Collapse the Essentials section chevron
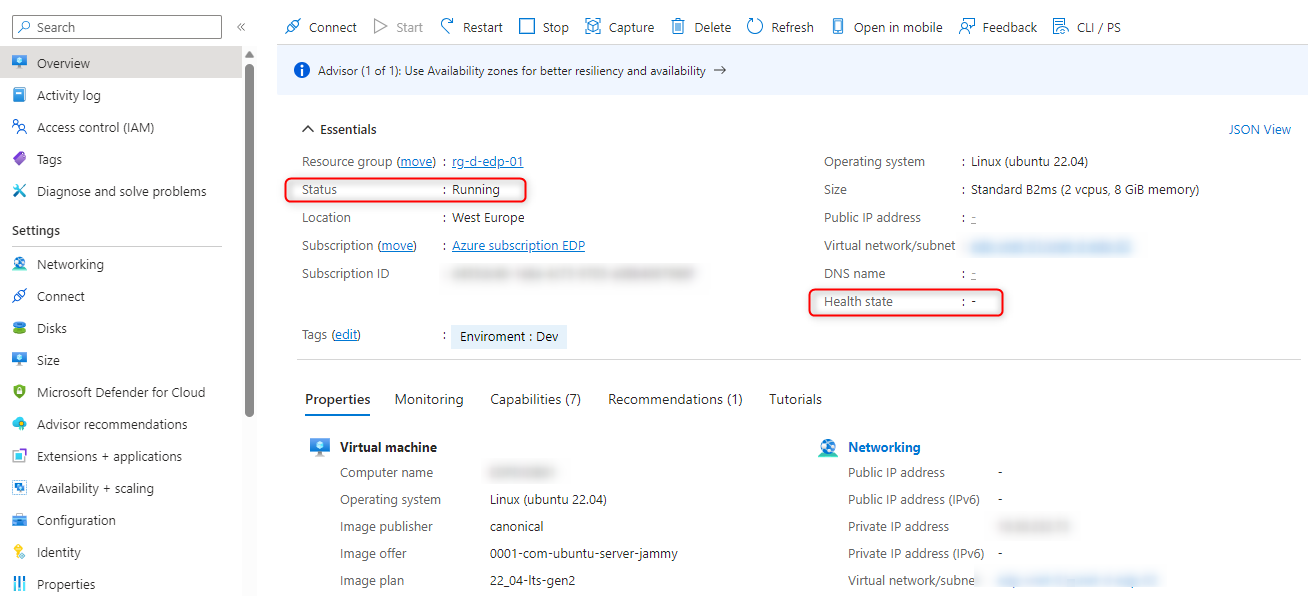The width and height of the screenshot is (1308, 596). point(308,129)
